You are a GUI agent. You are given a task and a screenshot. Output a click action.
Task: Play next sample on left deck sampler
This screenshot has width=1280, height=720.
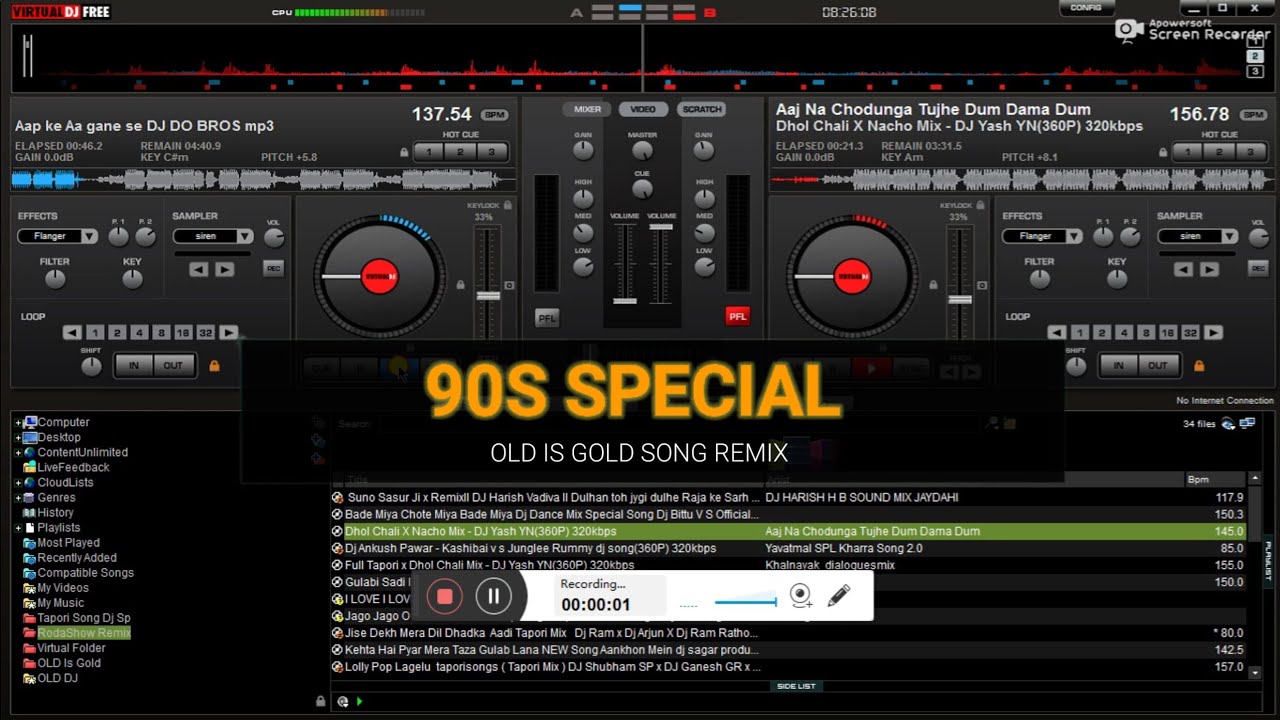point(224,269)
